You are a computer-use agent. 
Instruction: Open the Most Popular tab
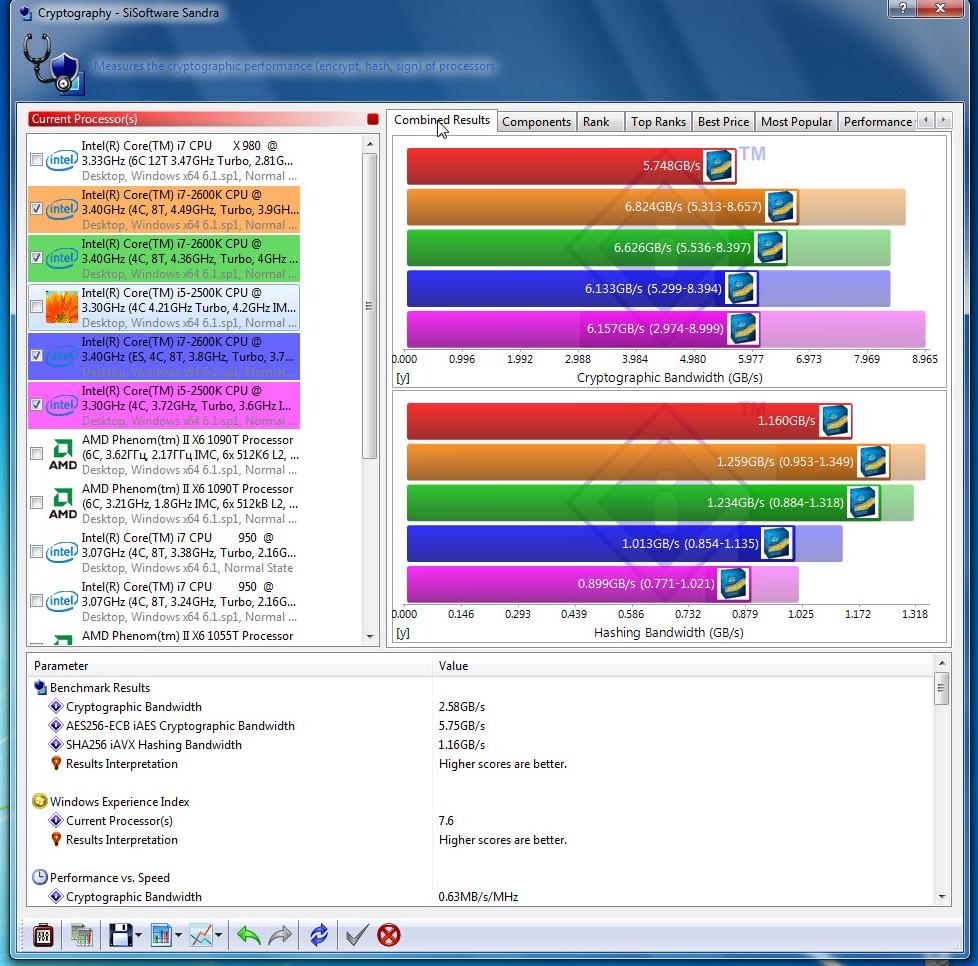[x=796, y=122]
